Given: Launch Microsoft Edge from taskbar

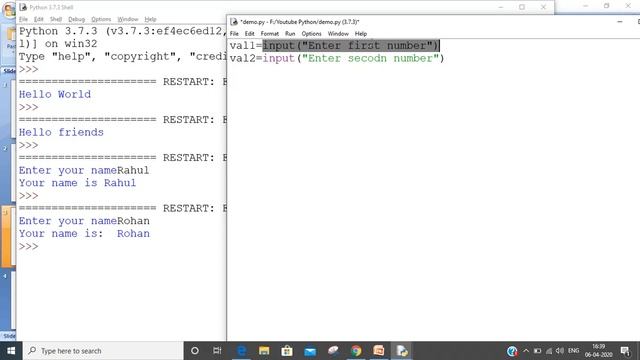Looking at the screenshot, I should pos(242,351).
